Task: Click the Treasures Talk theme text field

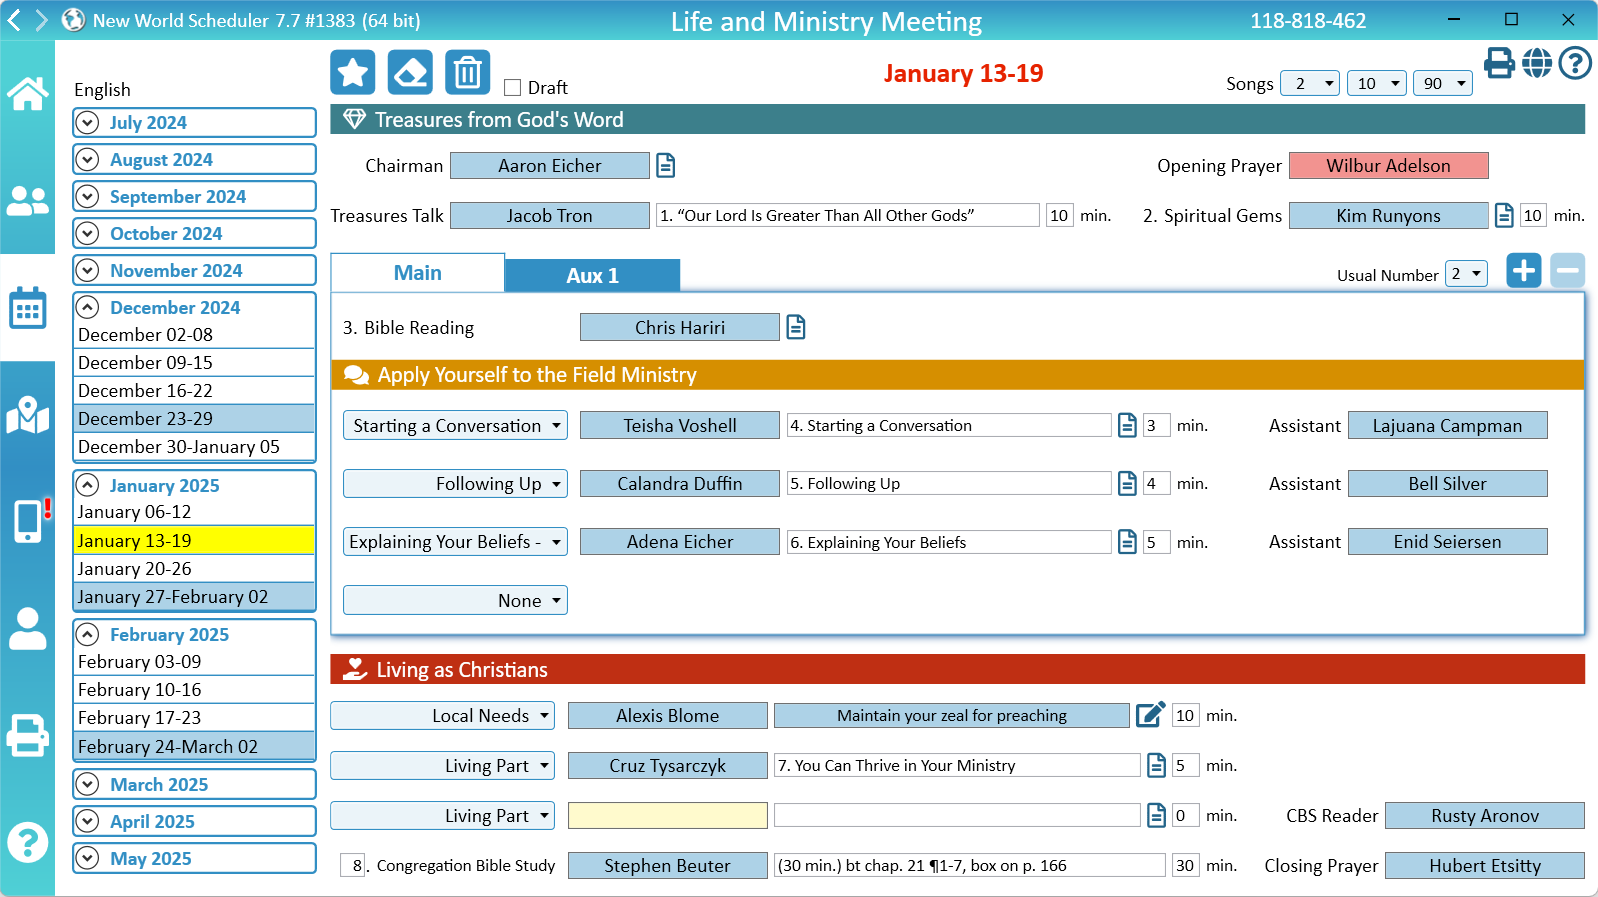Action: point(848,215)
